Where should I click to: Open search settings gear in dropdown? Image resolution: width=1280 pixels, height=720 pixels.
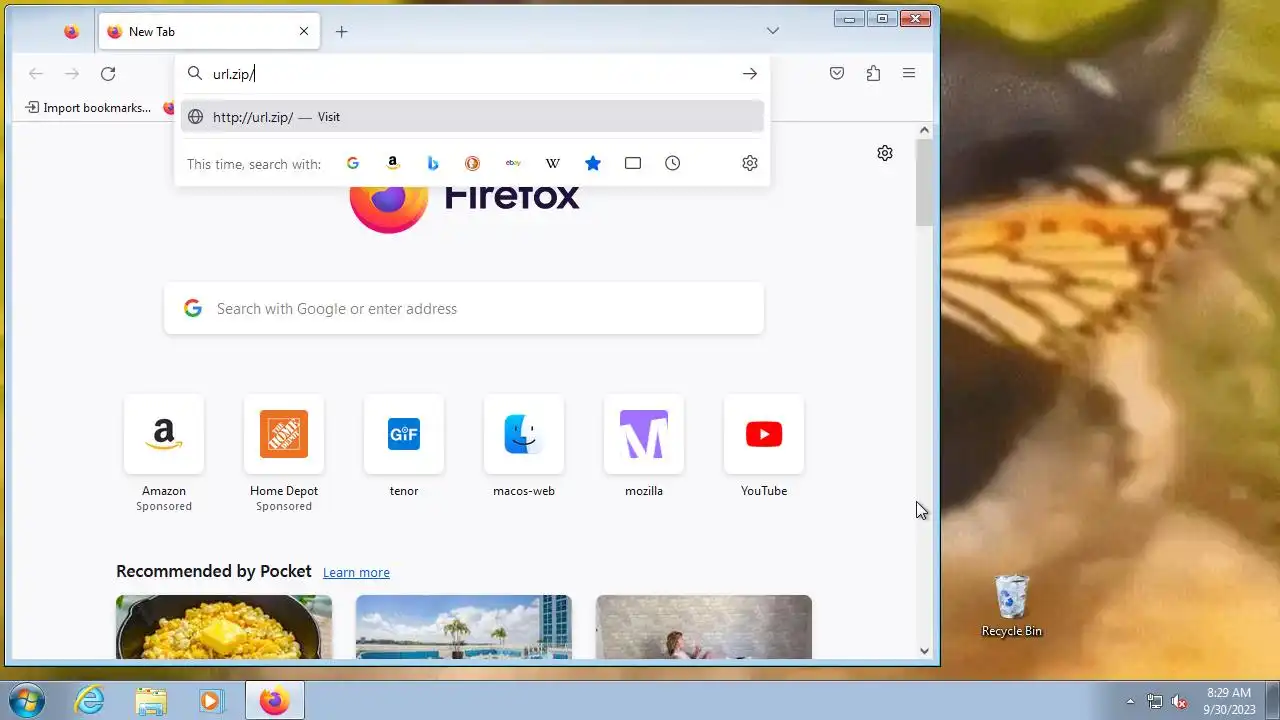[750, 163]
